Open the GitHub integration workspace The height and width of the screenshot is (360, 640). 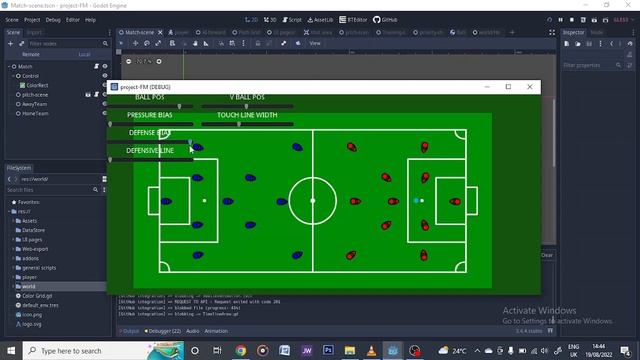point(385,20)
